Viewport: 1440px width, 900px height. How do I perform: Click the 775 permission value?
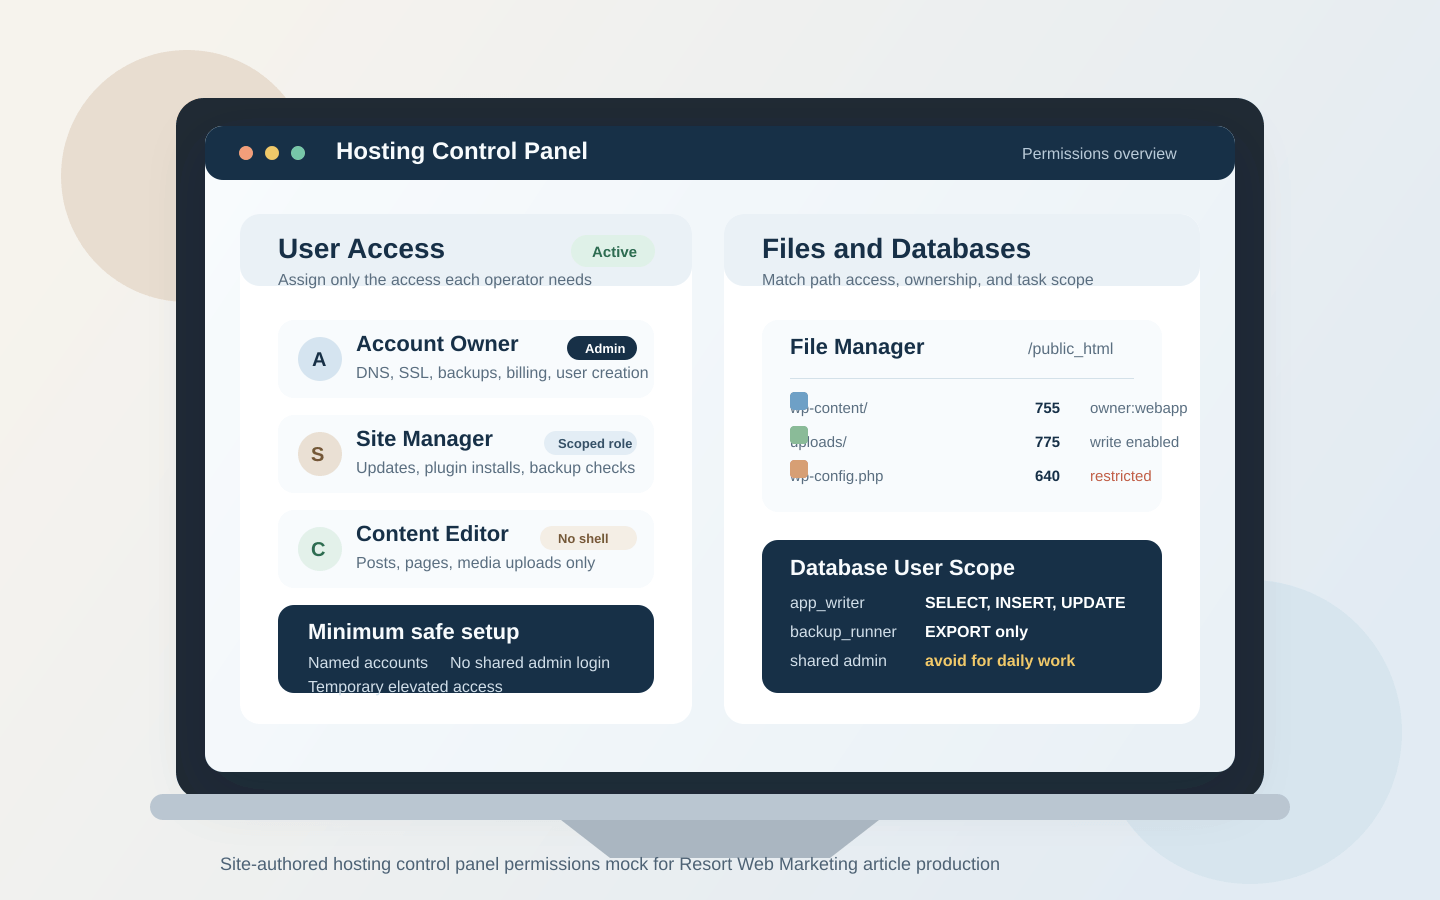pyautogui.click(x=1047, y=442)
